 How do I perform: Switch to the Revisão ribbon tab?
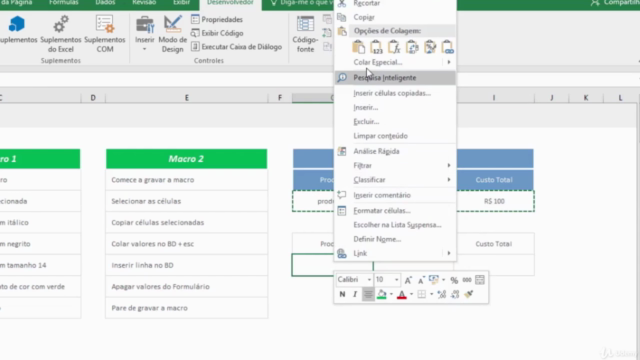tap(144, 3)
